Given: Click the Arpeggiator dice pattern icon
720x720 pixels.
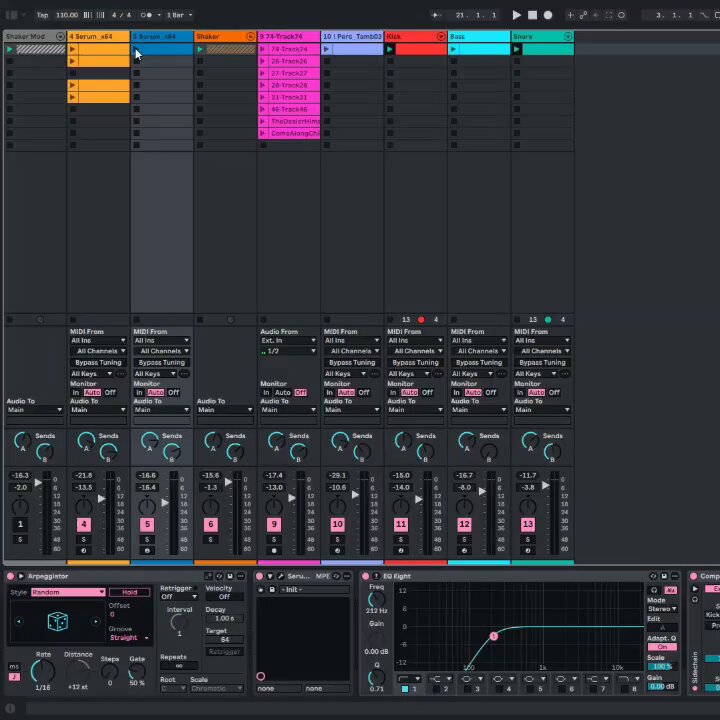Looking at the screenshot, I should click(x=58, y=621).
